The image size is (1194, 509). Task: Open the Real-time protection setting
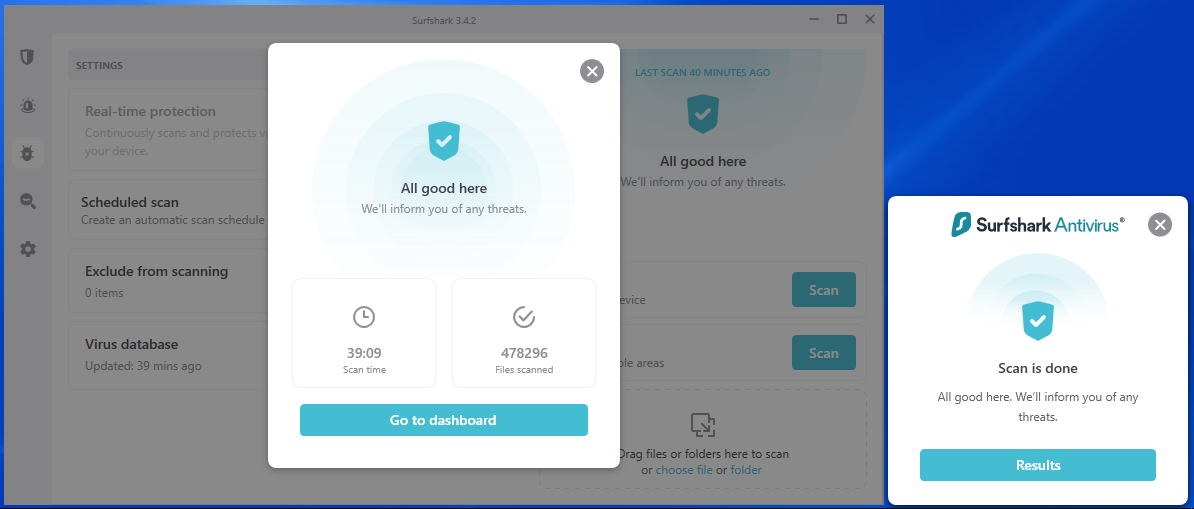click(x=169, y=130)
